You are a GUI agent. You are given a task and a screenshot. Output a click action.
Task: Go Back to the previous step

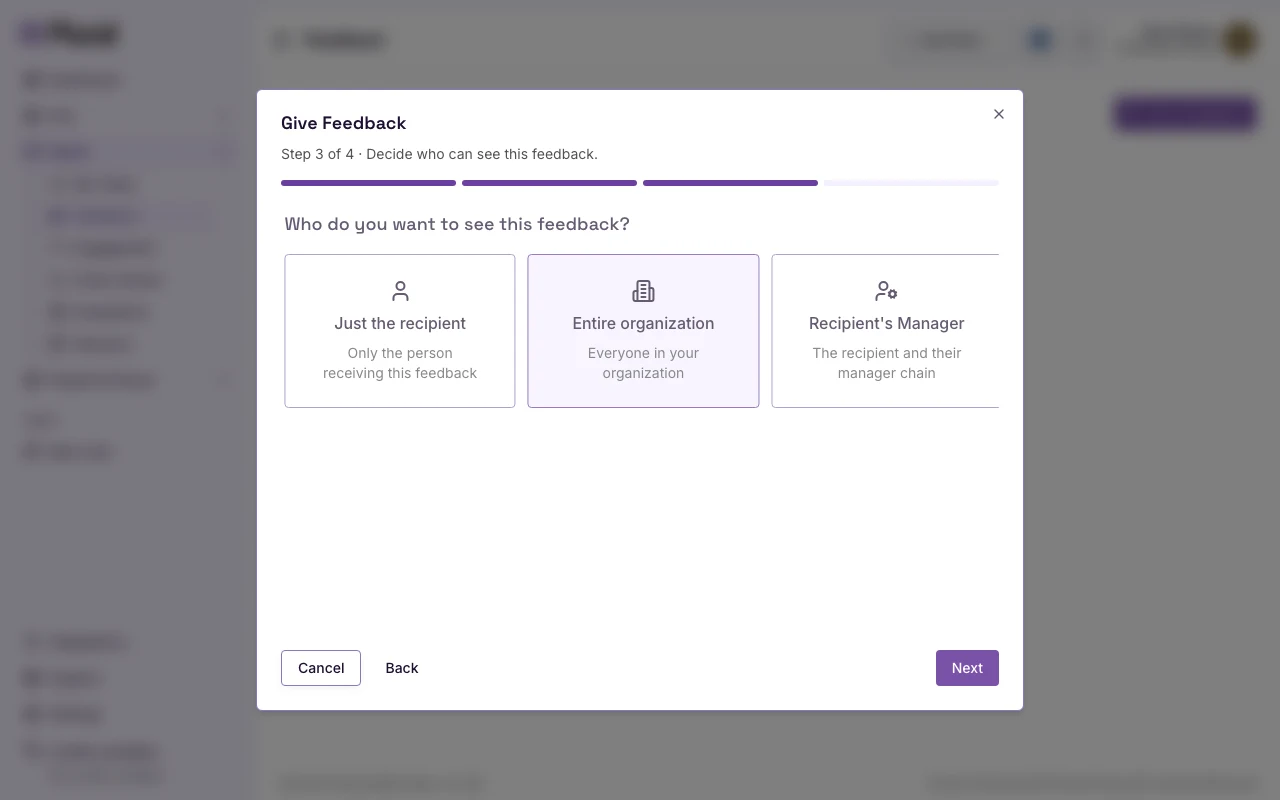(402, 668)
